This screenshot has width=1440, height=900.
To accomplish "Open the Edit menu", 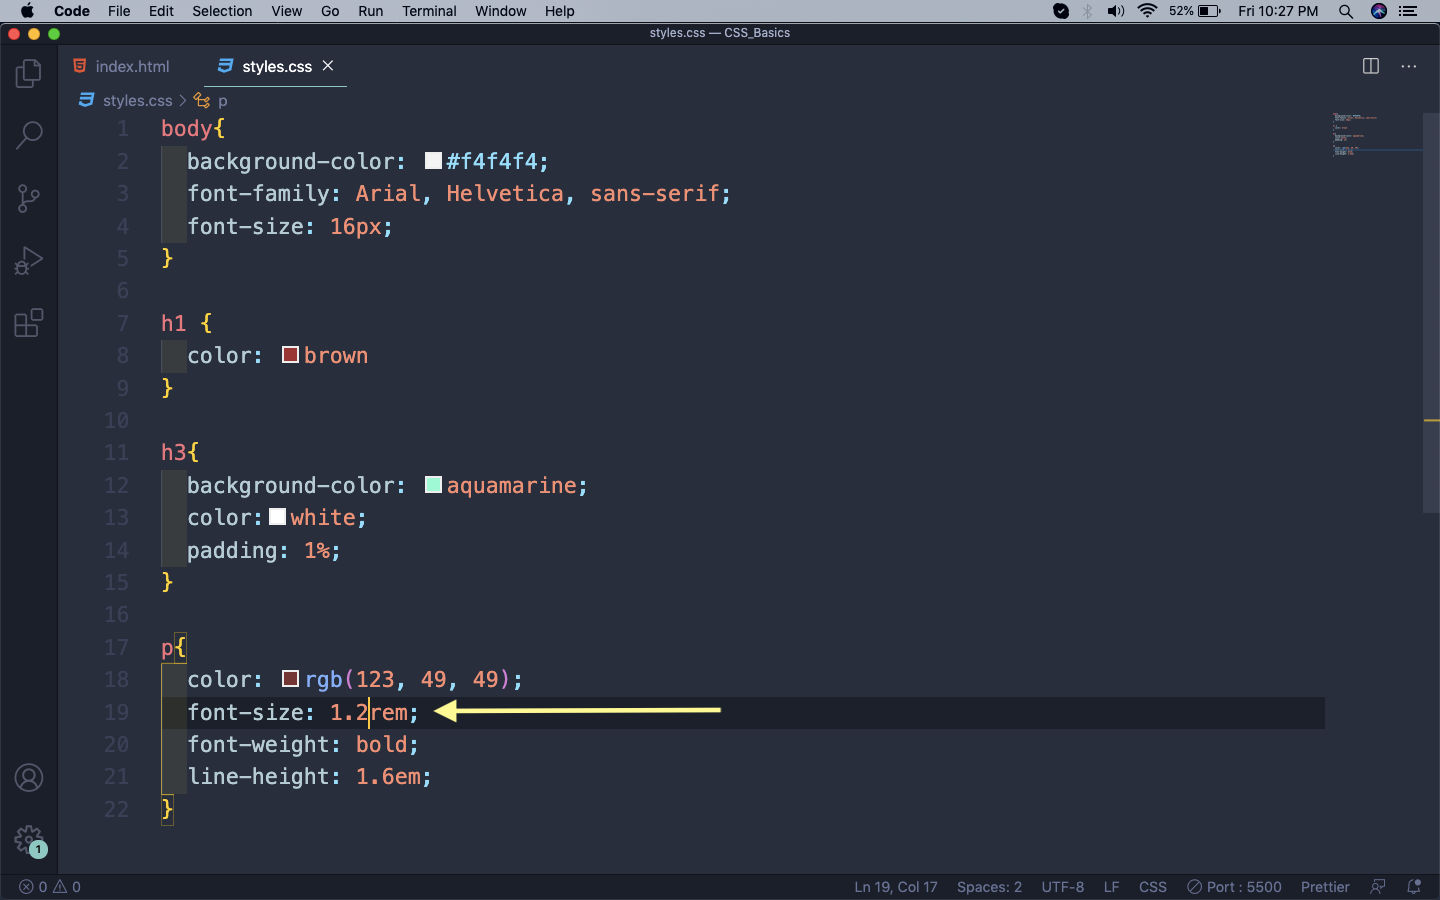I will point(161,11).
